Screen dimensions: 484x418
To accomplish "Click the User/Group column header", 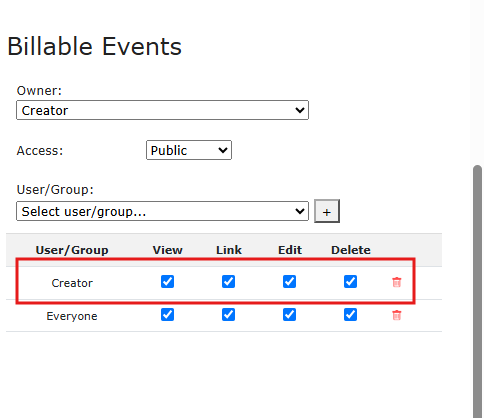I will click(72, 250).
